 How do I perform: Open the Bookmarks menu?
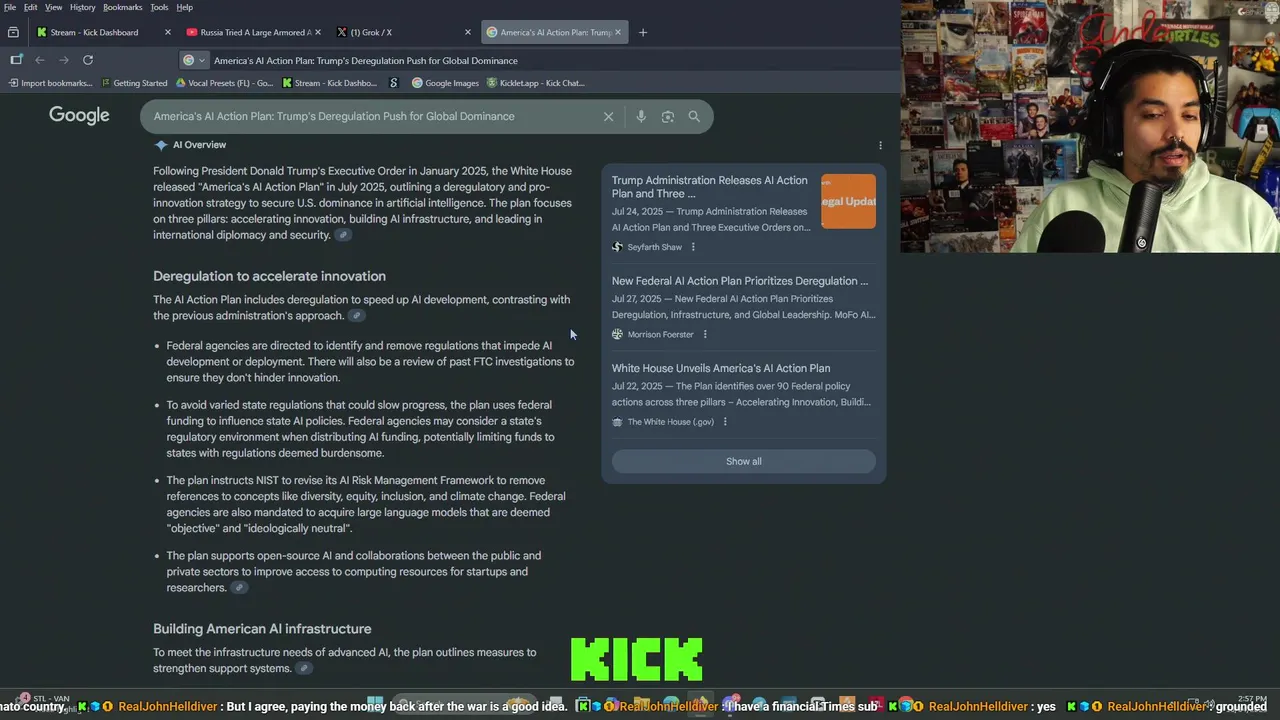click(x=123, y=7)
